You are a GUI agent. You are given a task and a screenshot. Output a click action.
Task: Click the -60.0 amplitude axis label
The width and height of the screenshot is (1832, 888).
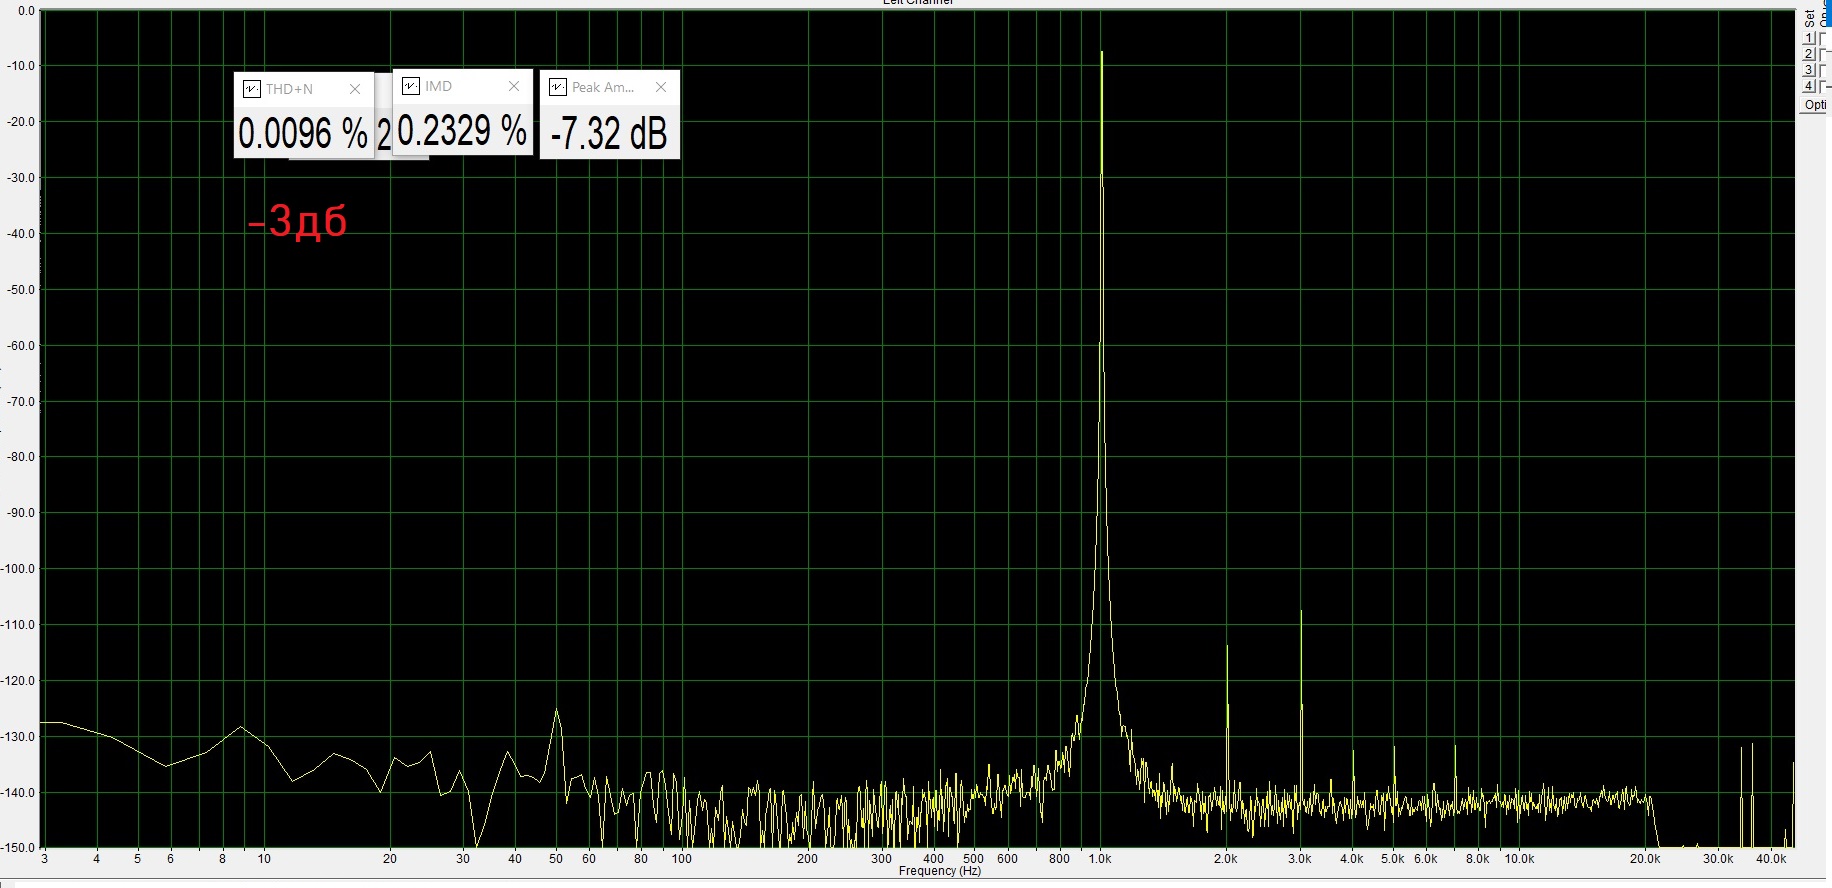click(x=20, y=346)
